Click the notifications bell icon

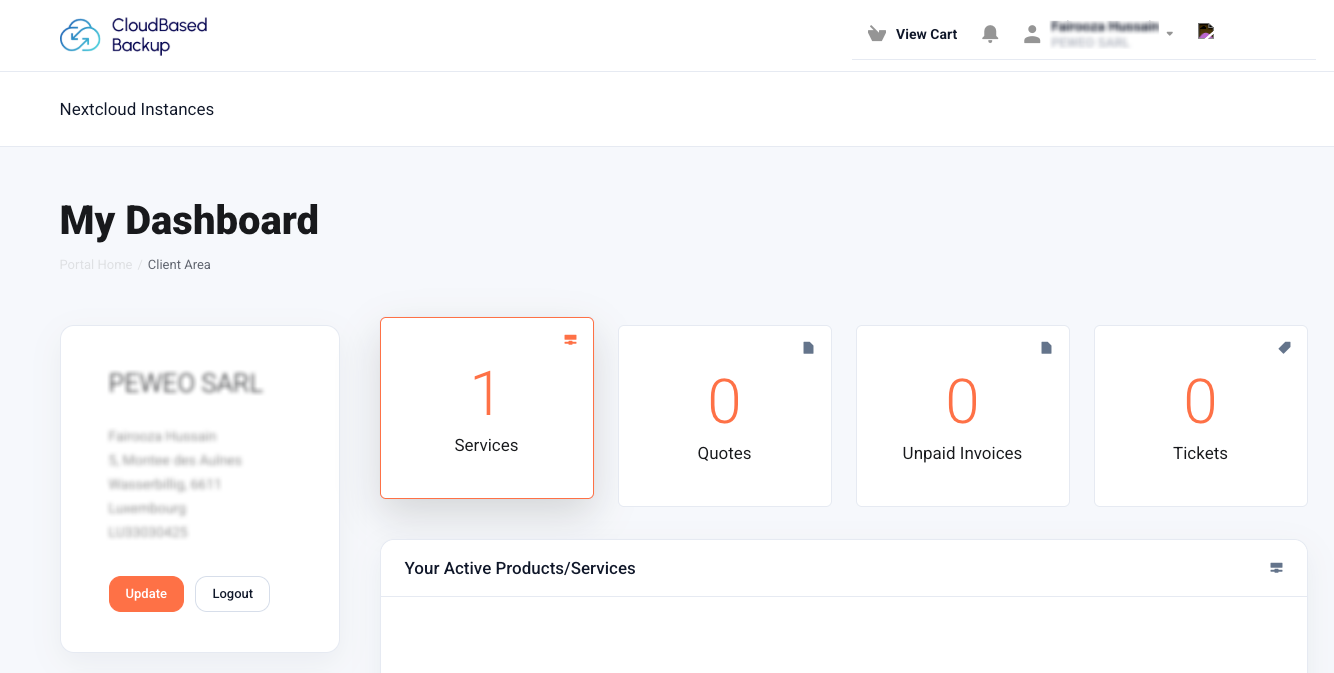(990, 33)
